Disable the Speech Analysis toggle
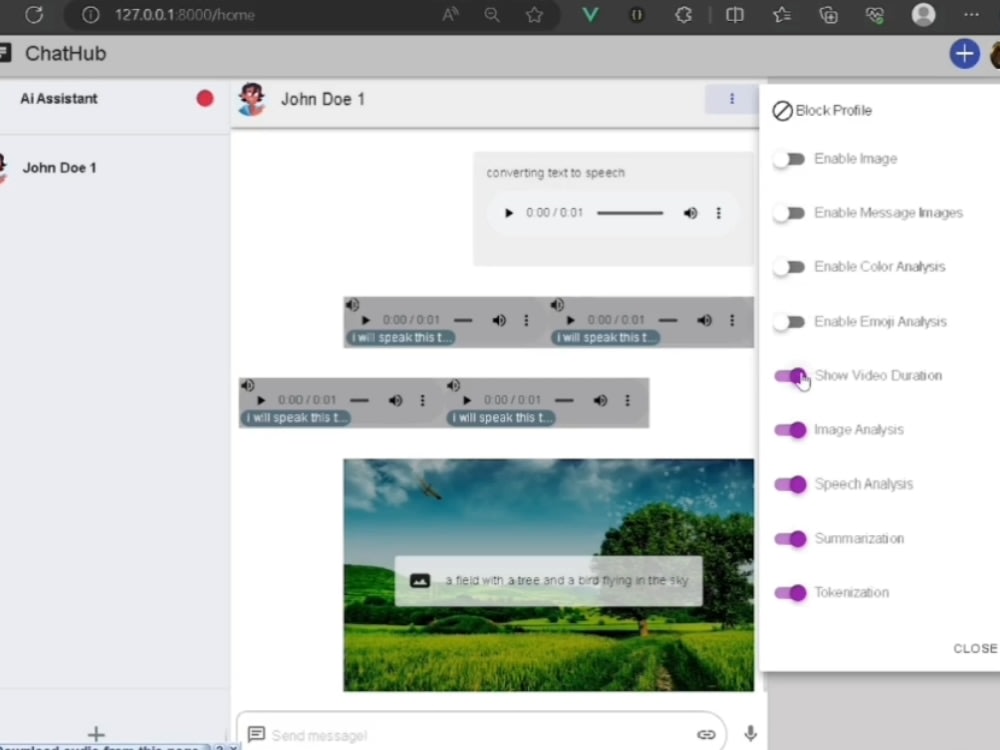 [x=790, y=484]
